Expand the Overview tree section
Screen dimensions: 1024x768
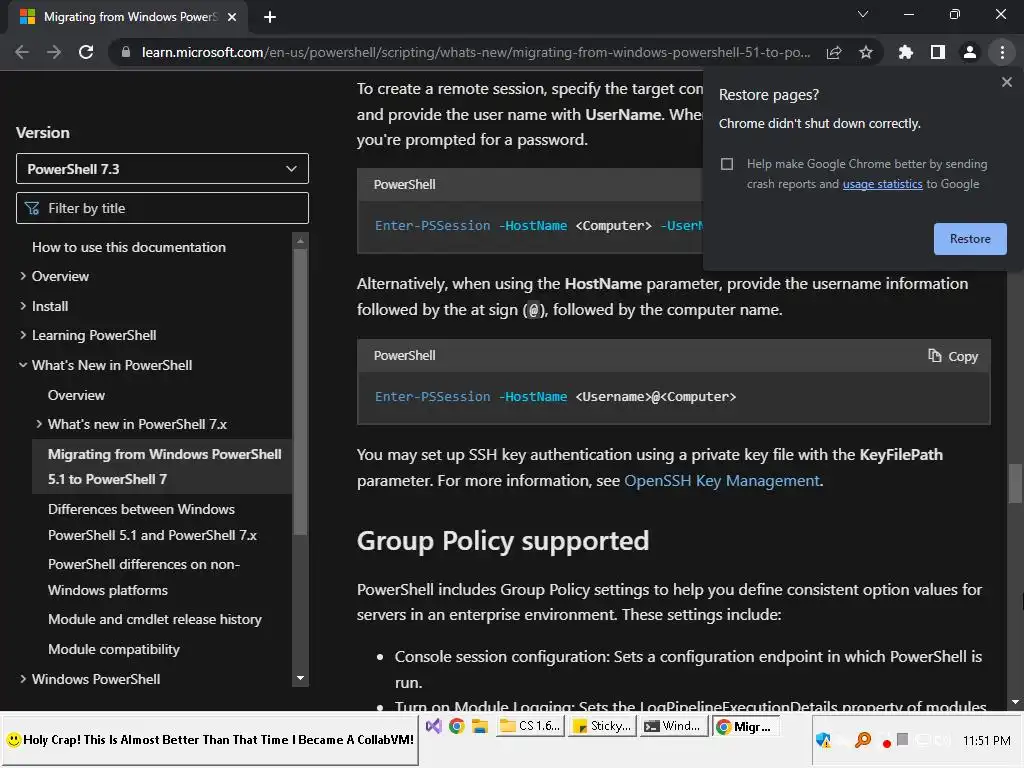pyautogui.click(x=23, y=276)
